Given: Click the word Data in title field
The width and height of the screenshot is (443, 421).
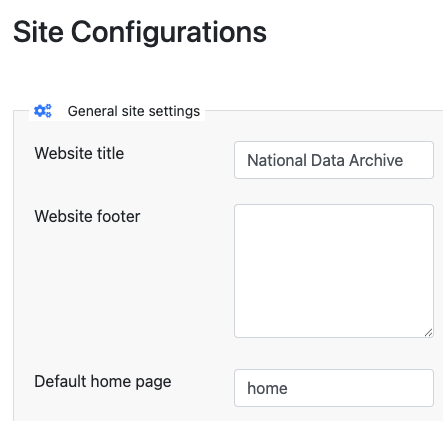Looking at the screenshot, I should [x=328, y=160].
